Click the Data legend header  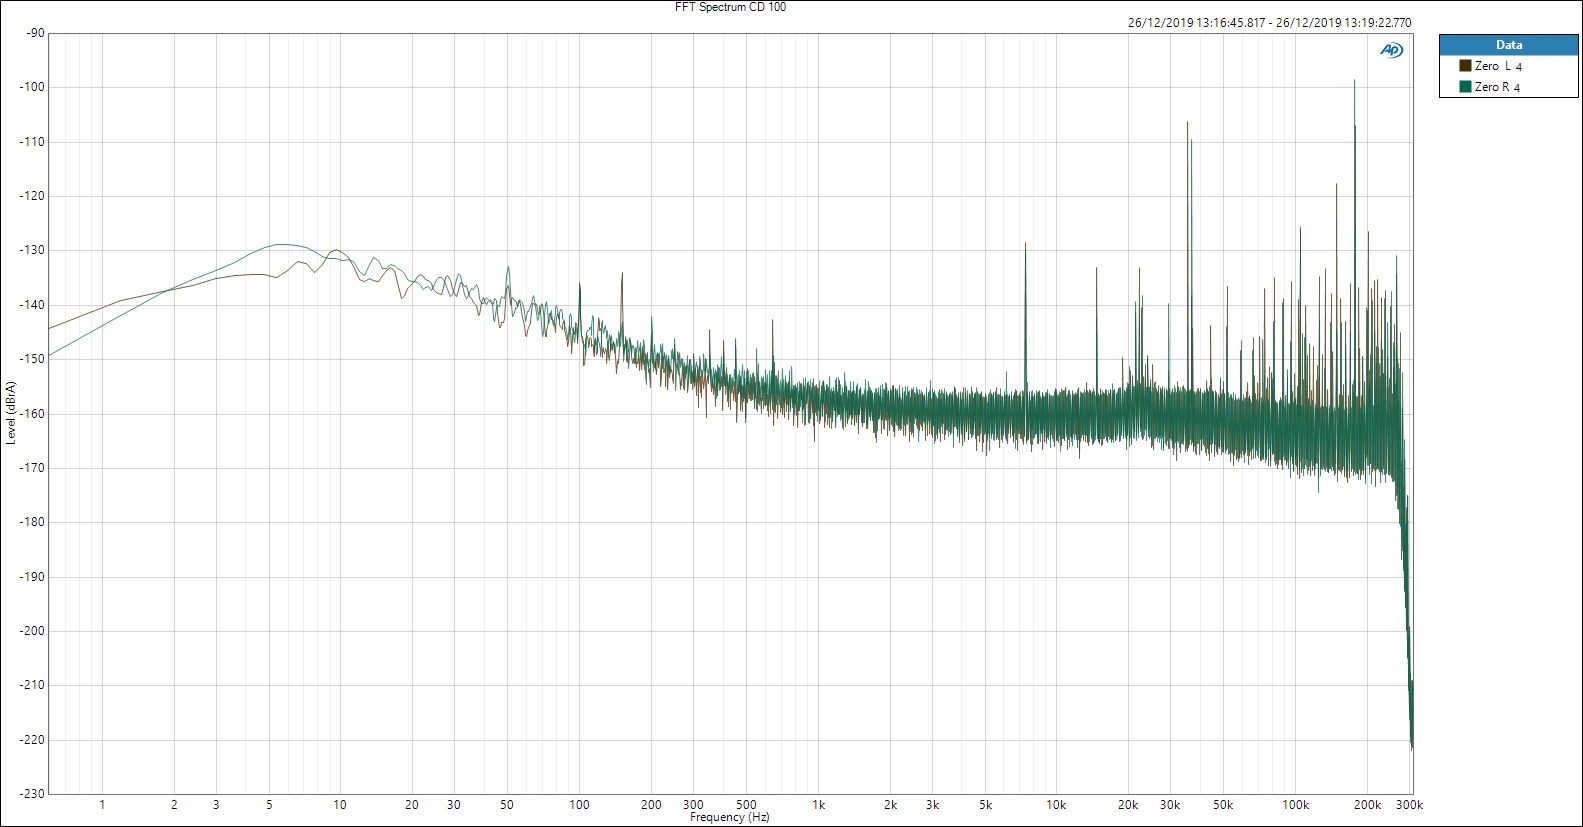[x=1508, y=45]
